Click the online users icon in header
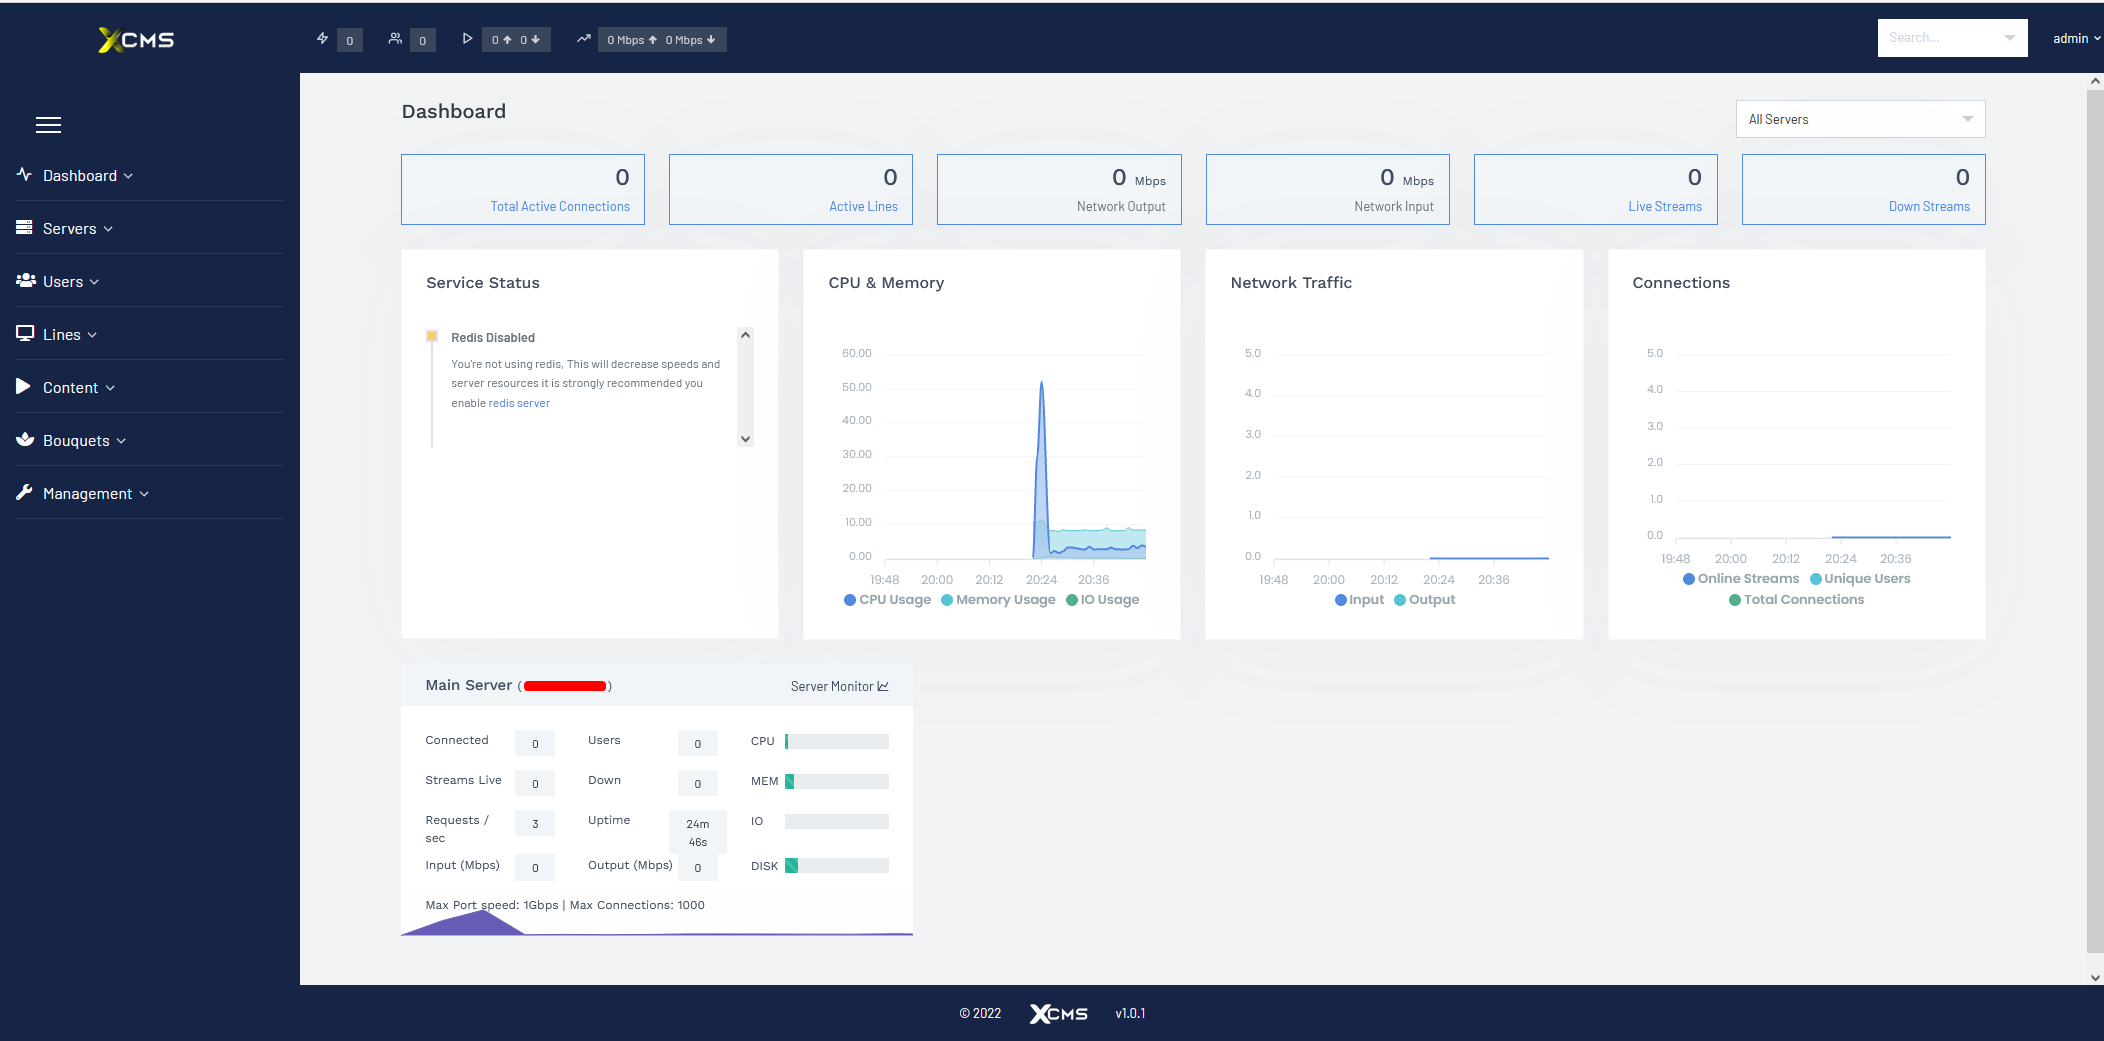This screenshot has width=2104, height=1041. (395, 39)
